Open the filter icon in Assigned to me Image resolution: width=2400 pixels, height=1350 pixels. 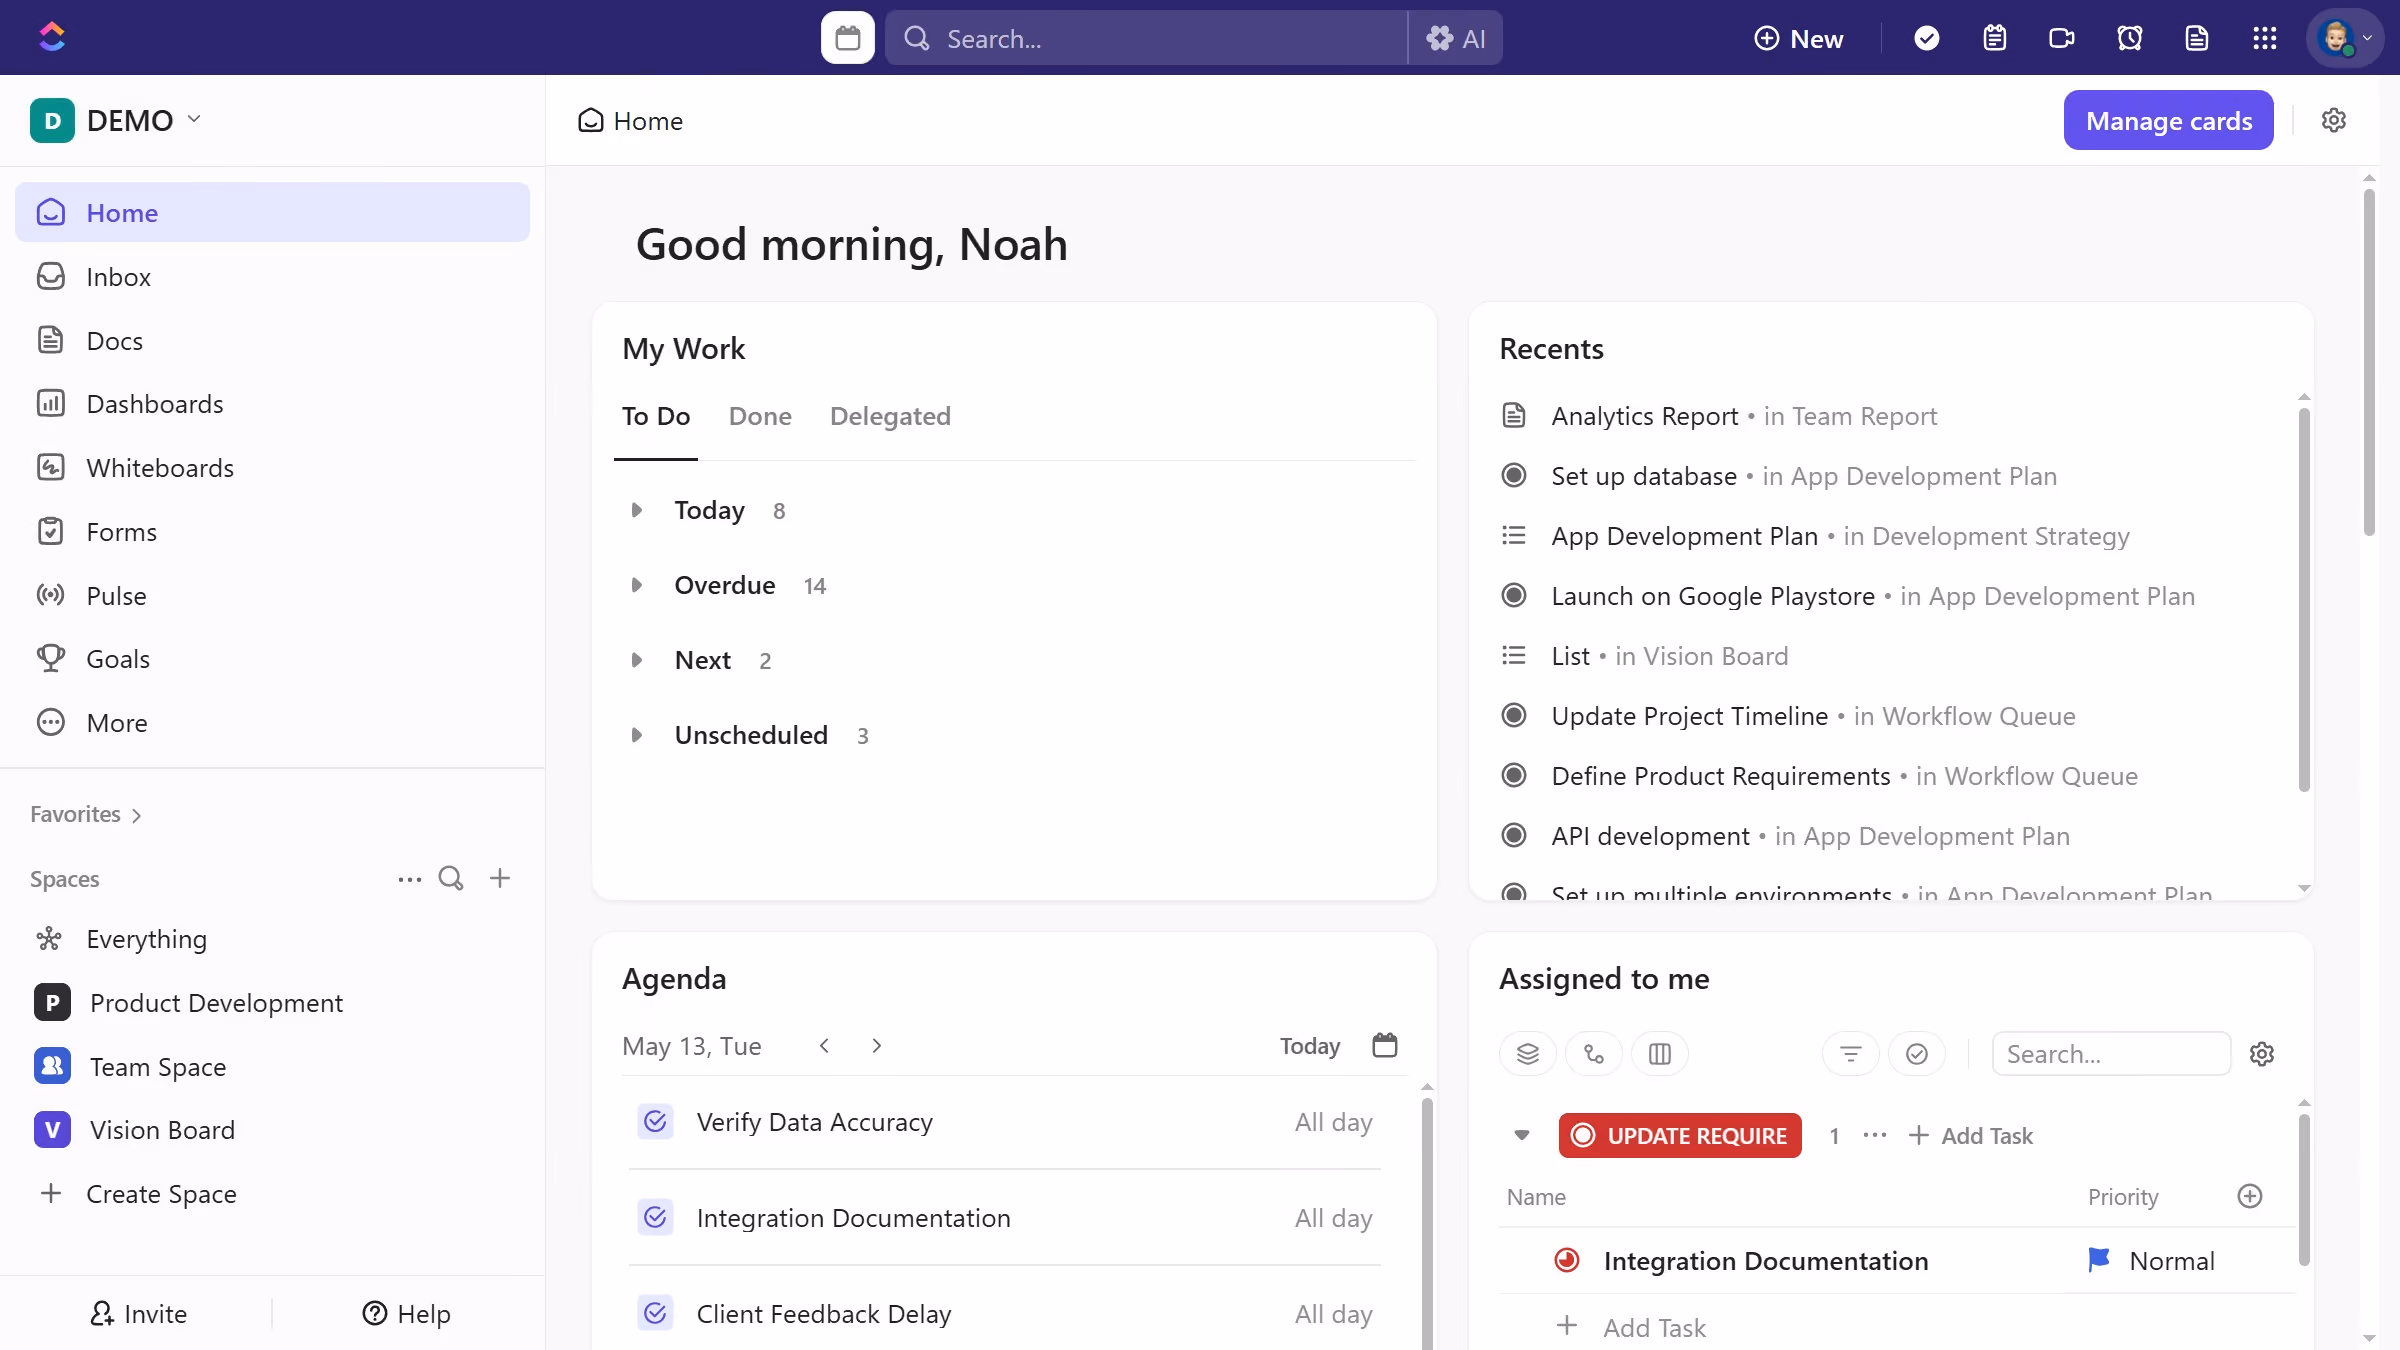point(1850,1053)
